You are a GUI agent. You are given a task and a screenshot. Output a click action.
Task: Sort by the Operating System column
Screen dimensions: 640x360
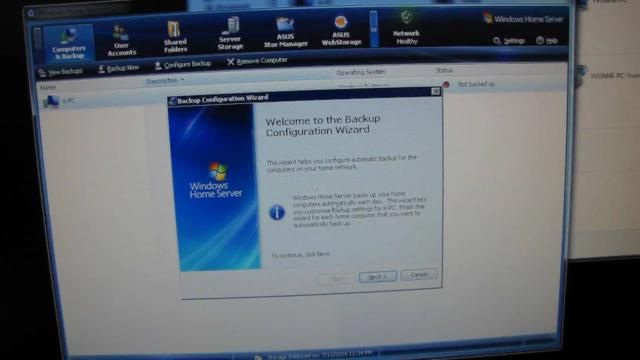(360, 72)
